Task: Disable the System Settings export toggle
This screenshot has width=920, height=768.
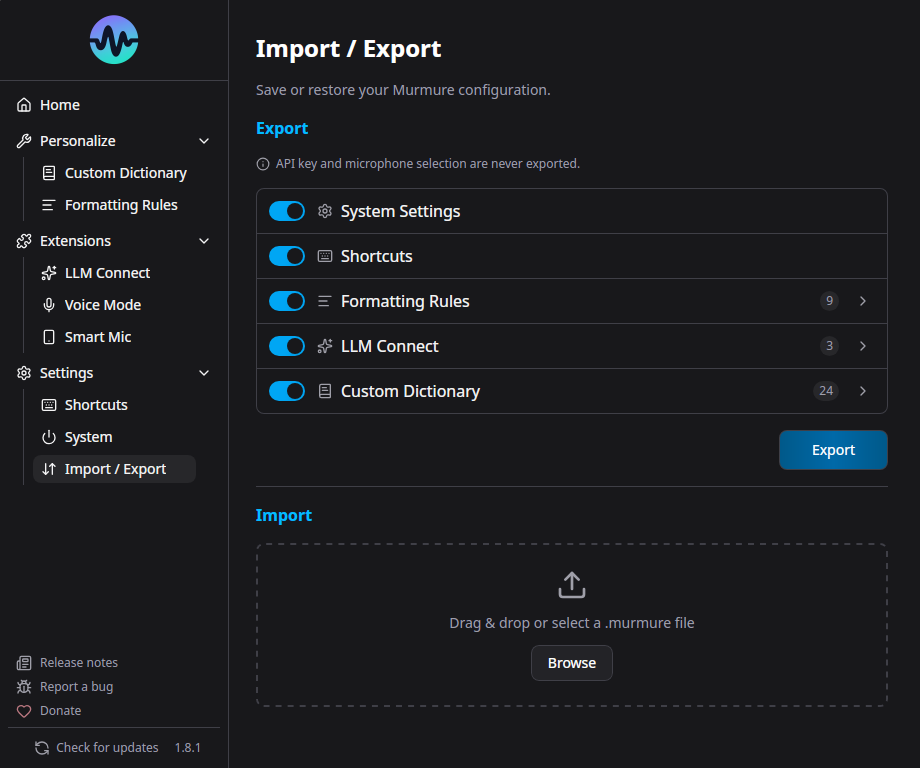Action: (x=286, y=211)
